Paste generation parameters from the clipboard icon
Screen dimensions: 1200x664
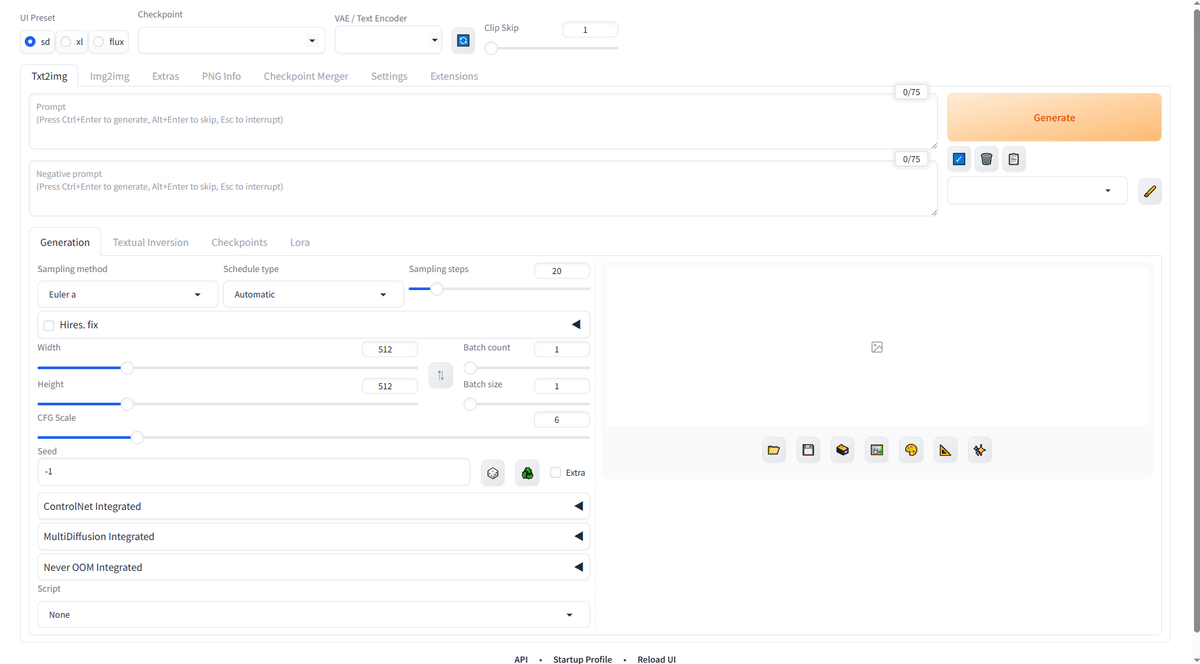1013,158
